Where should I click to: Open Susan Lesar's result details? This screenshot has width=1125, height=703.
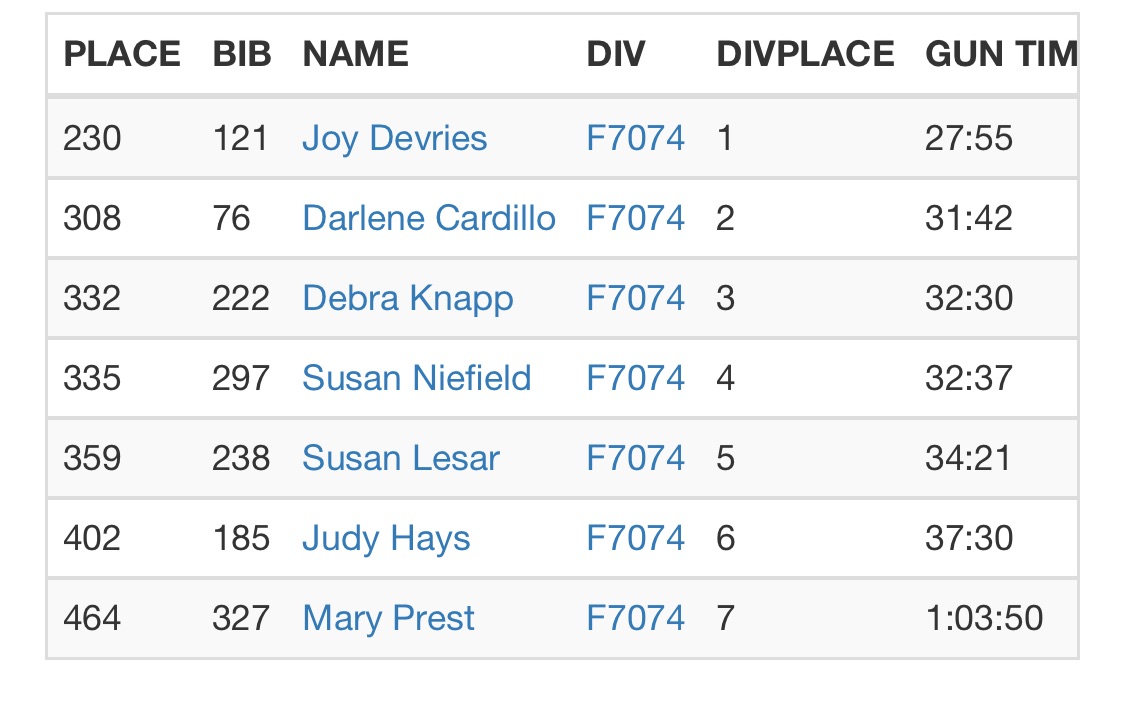tap(400, 458)
